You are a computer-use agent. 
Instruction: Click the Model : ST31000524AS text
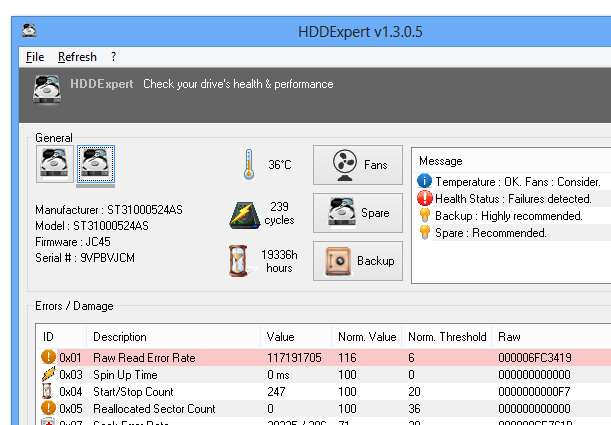(92, 226)
